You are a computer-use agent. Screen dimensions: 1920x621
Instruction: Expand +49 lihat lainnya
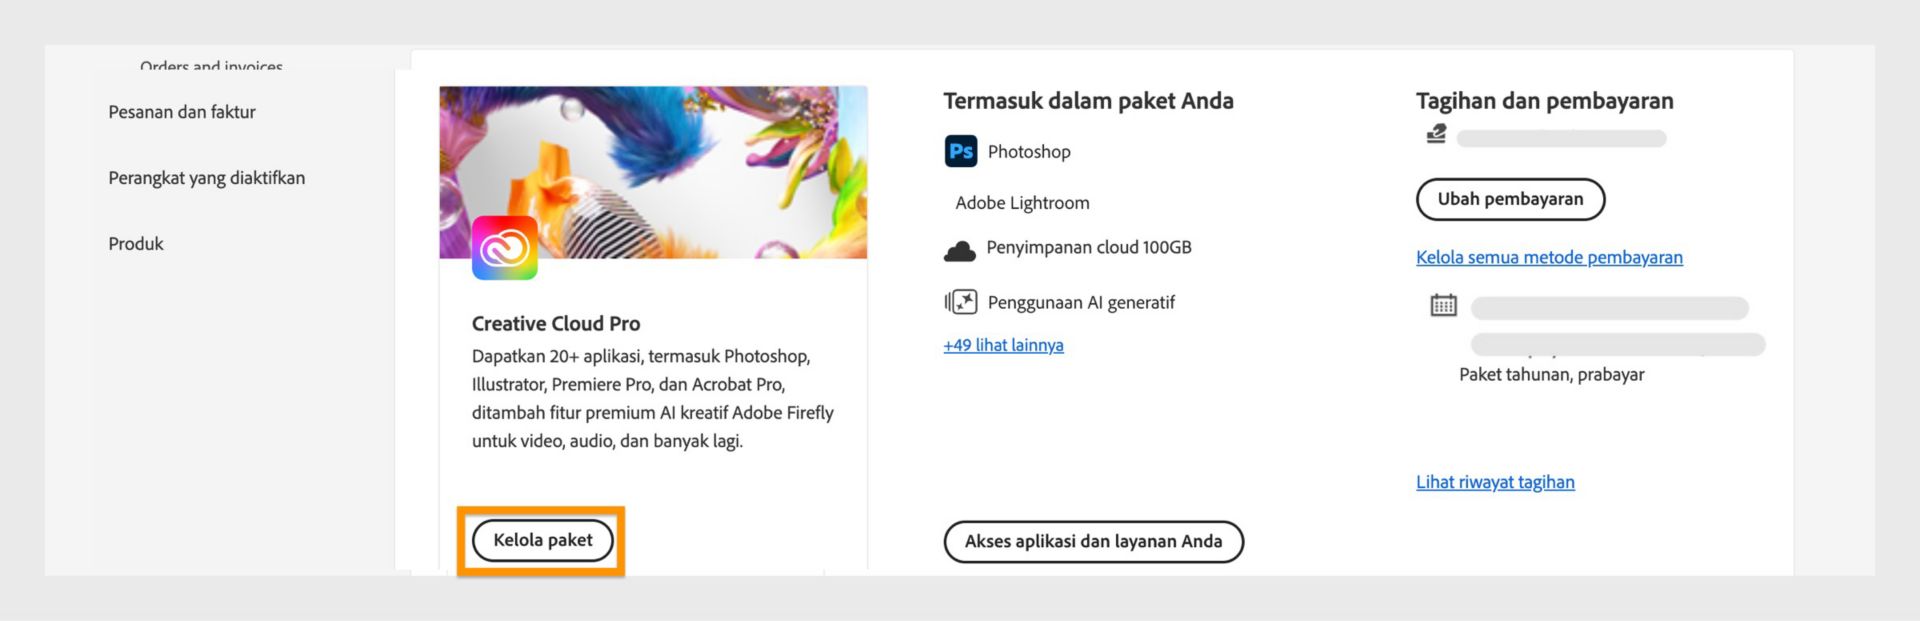[1003, 344]
